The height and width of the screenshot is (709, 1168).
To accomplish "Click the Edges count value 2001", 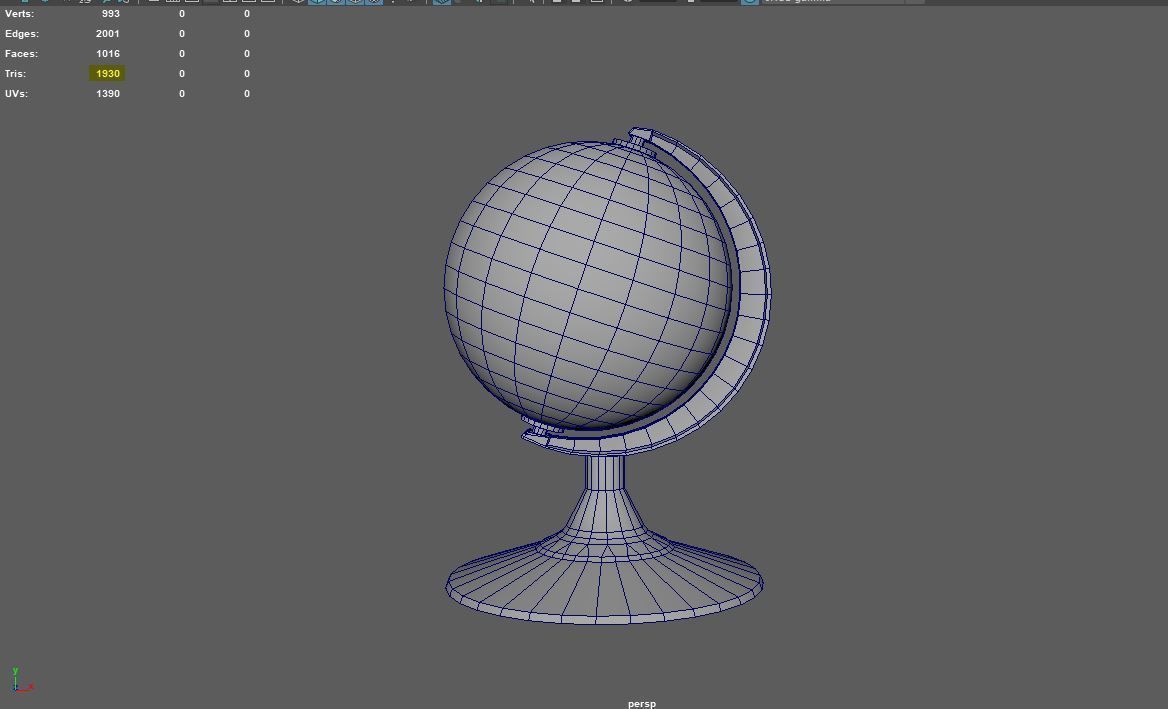I will tap(107, 34).
